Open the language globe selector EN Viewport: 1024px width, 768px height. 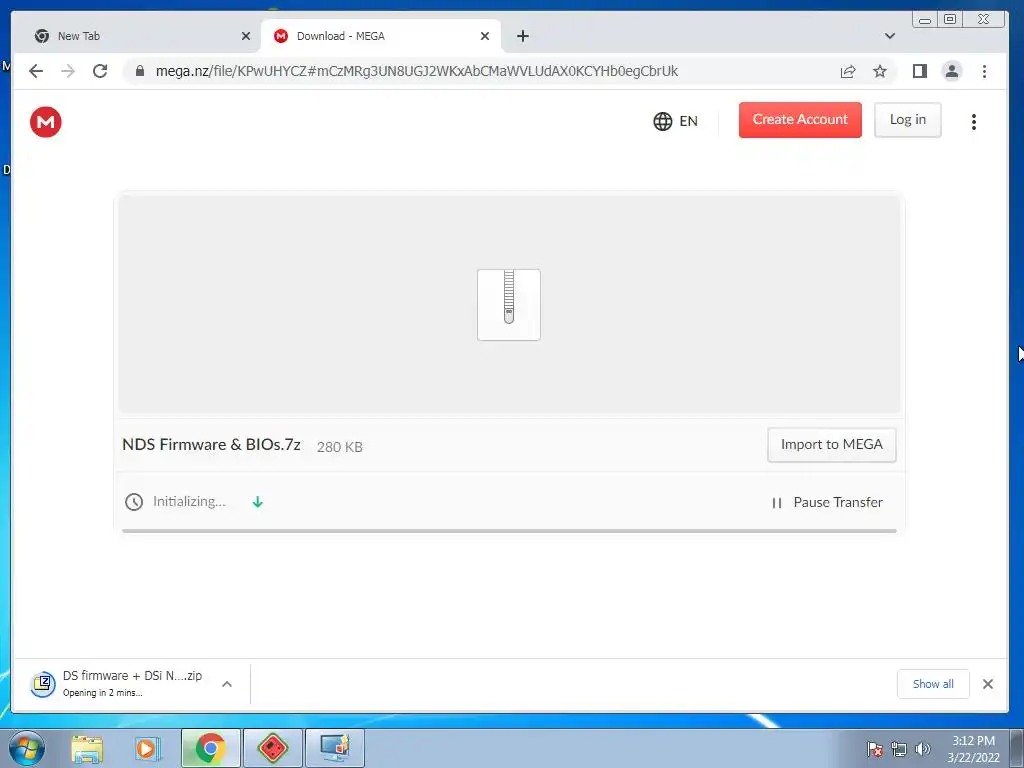point(675,121)
